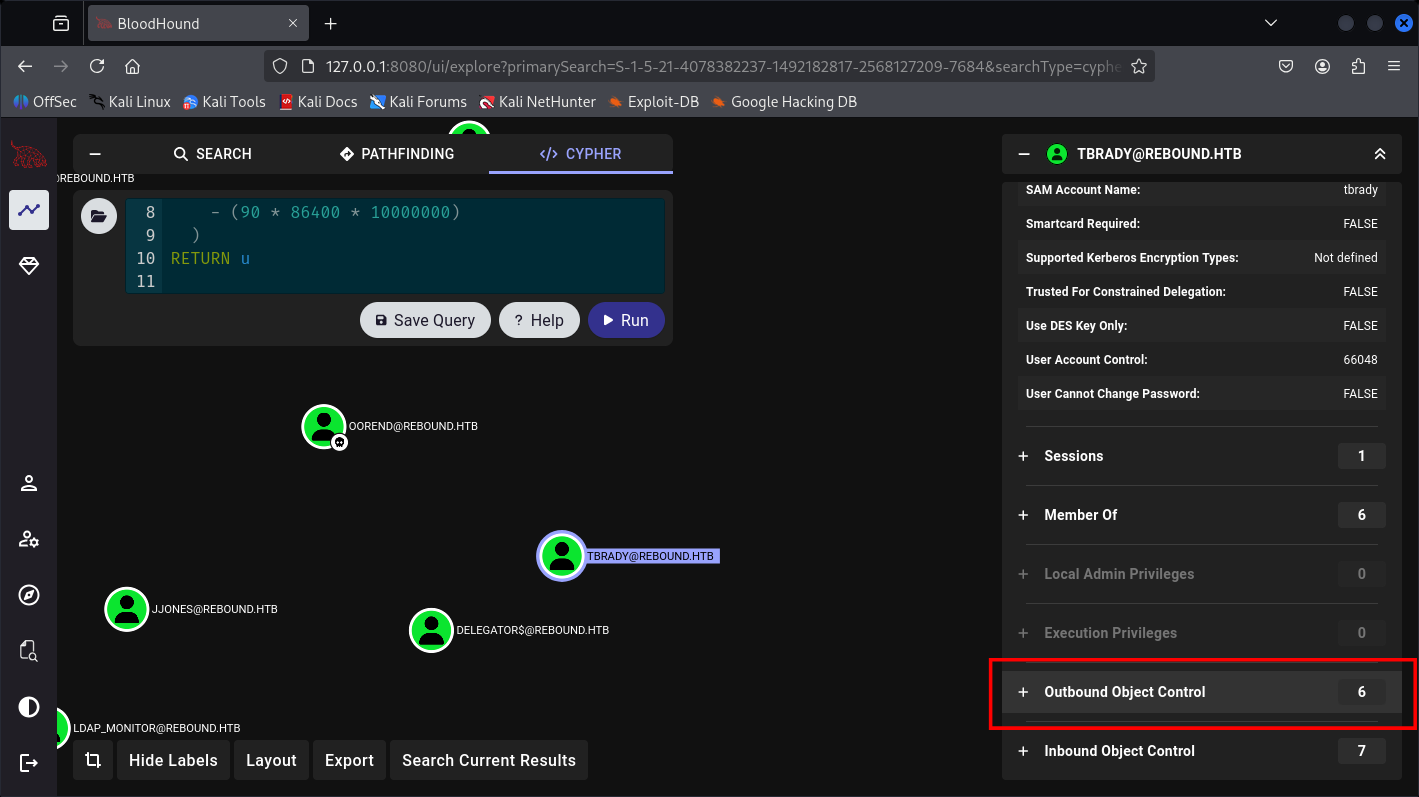This screenshot has width=1419, height=797.
Task: Toggle dark mode with half-circle icon
Action: tap(29, 707)
